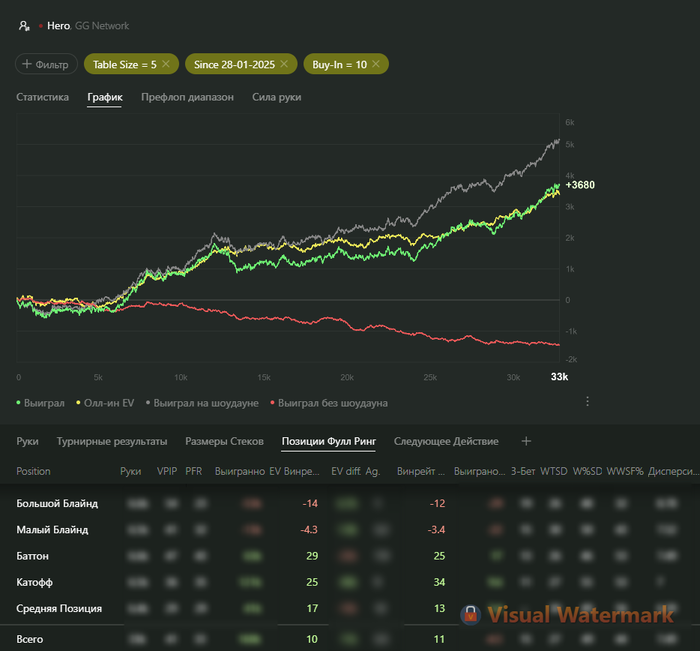Sort table by Руки column header
Image resolution: width=700 pixels, height=651 pixels.
(130, 471)
